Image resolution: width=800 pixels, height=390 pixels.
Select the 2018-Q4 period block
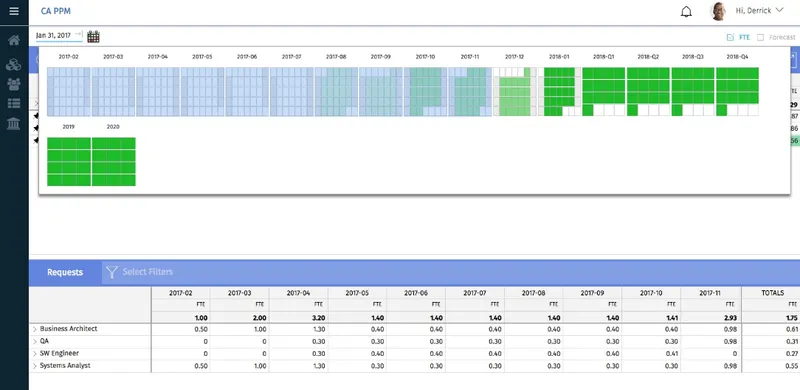pyautogui.click(x=737, y=91)
